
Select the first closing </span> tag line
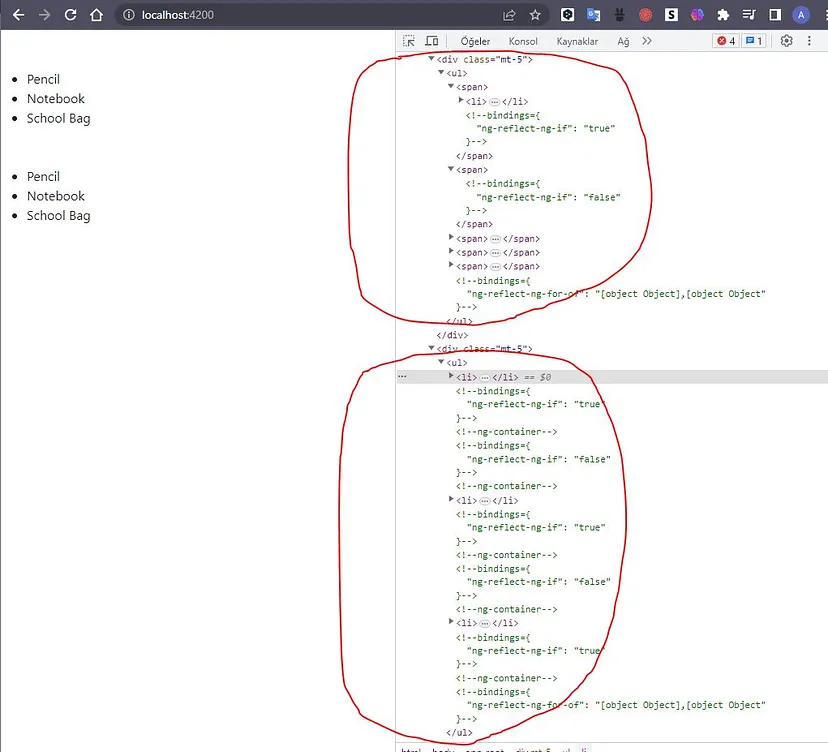click(474, 156)
